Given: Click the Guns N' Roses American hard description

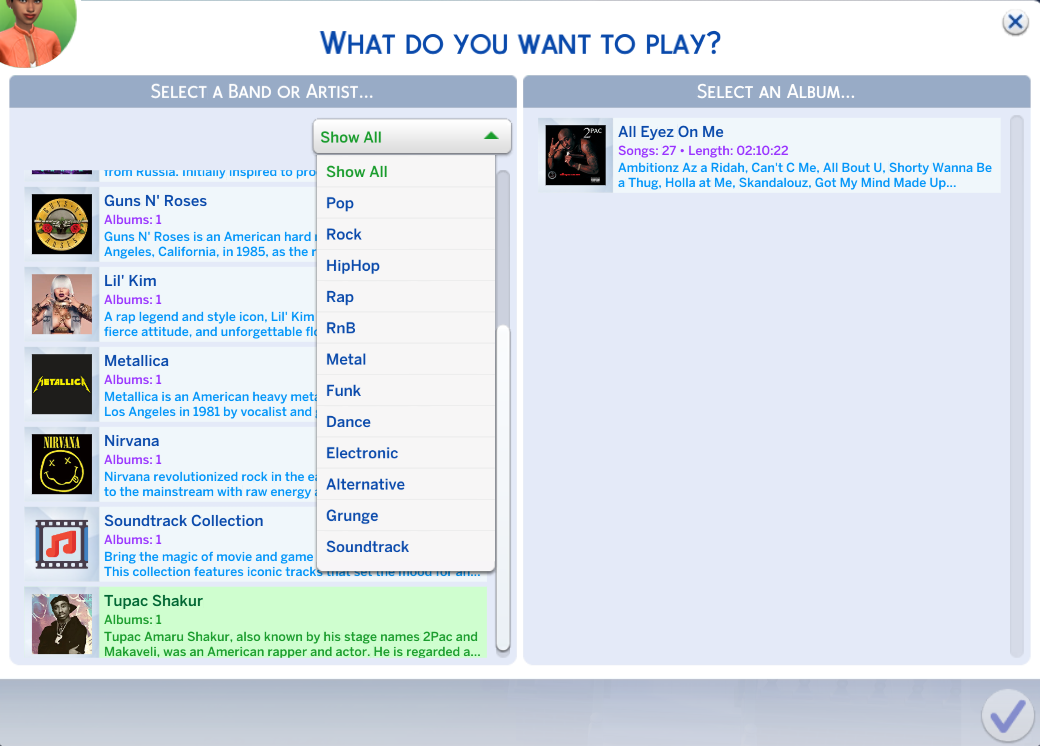Looking at the screenshot, I should [x=211, y=244].
